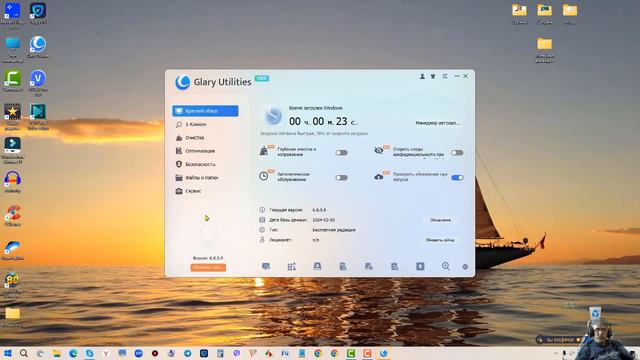Click 'Бесплатная редакция' type value text

pyautogui.click(x=334, y=230)
